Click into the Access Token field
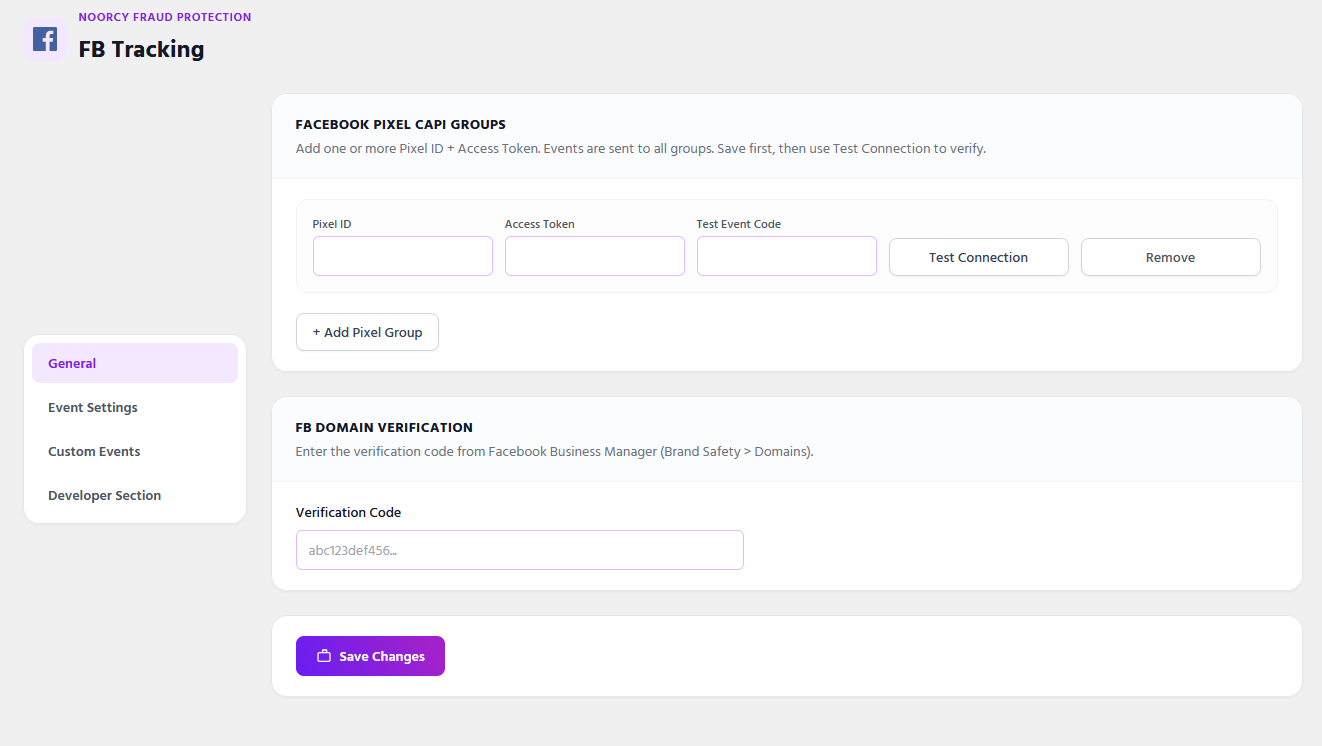This screenshot has width=1322, height=746. coord(595,256)
